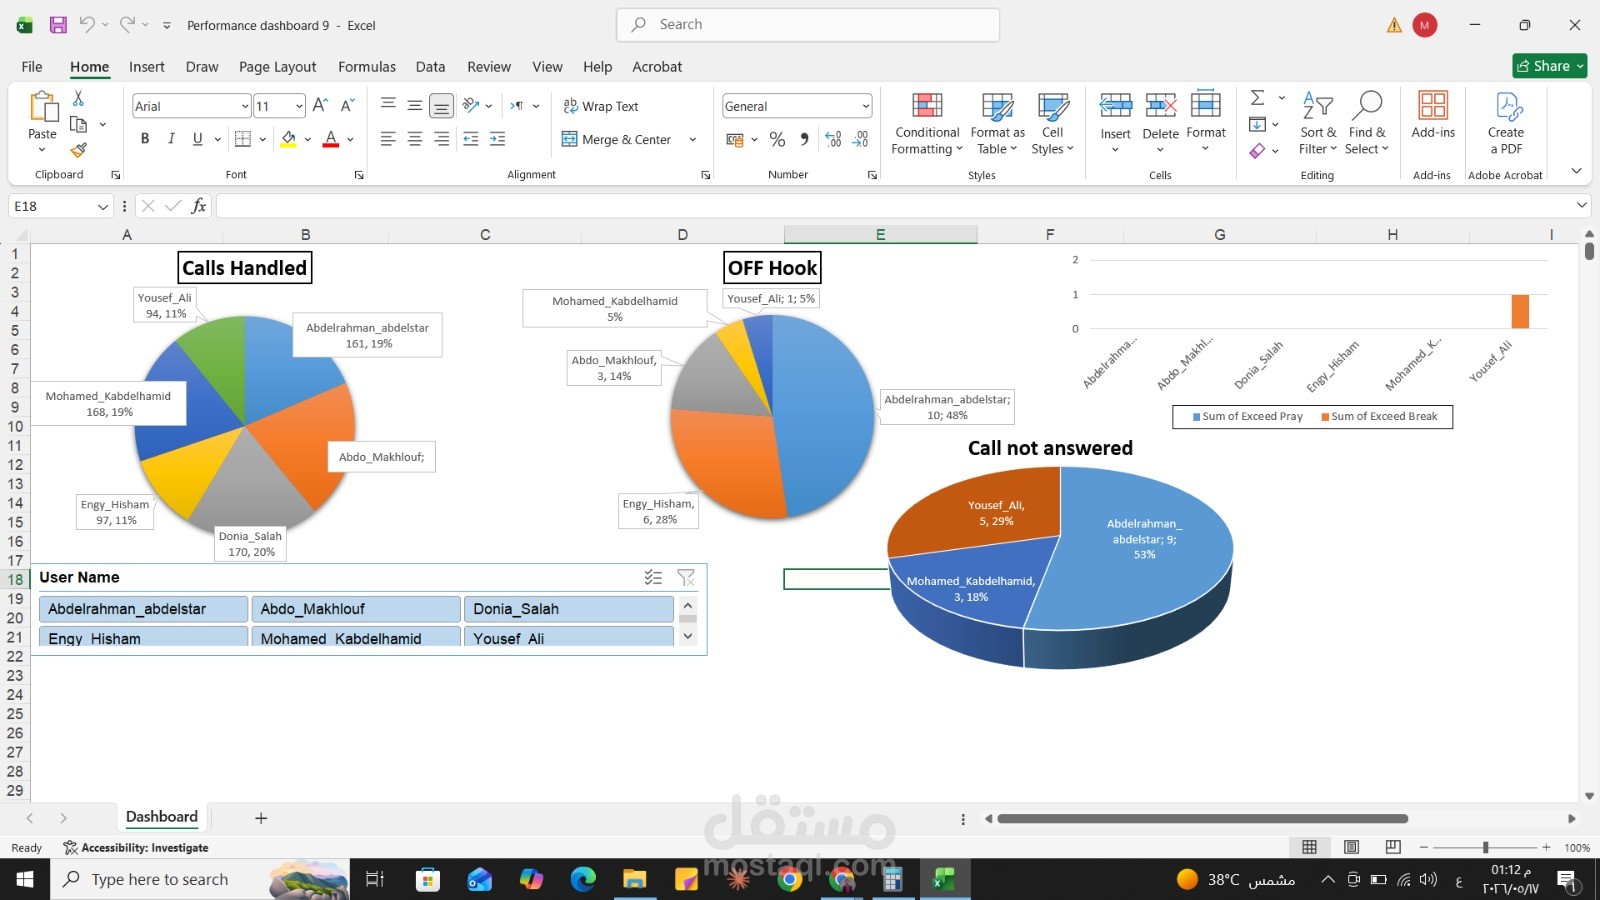Click the Search box in title bar
This screenshot has width=1600, height=900.
click(808, 25)
